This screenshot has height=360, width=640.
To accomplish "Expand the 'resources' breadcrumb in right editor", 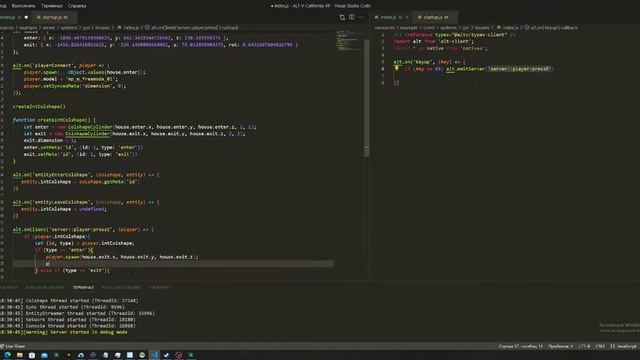I will [x=384, y=28].
